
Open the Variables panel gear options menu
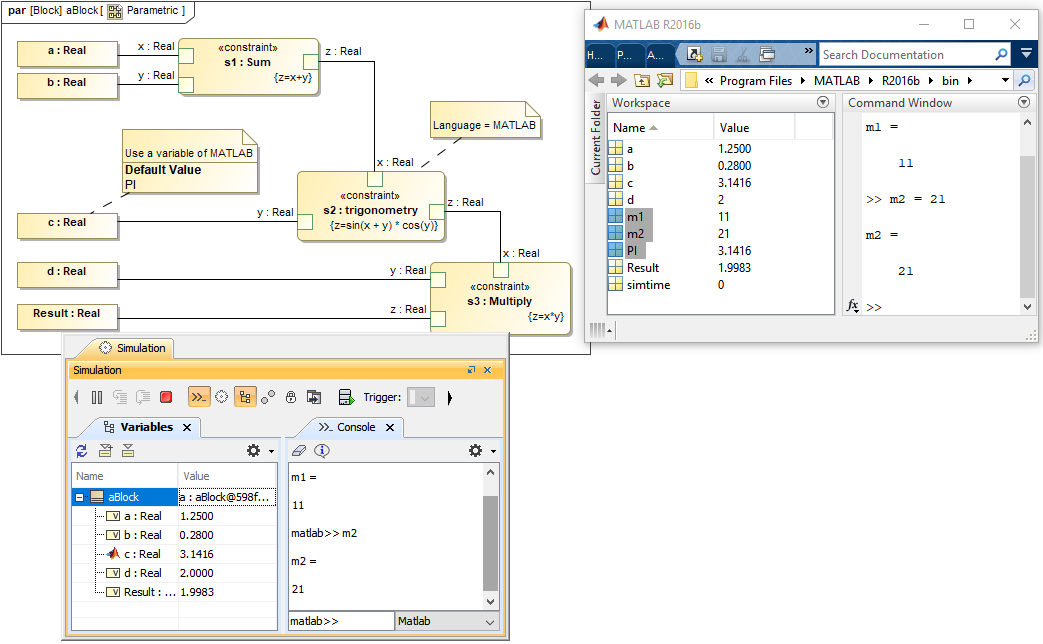(x=255, y=451)
